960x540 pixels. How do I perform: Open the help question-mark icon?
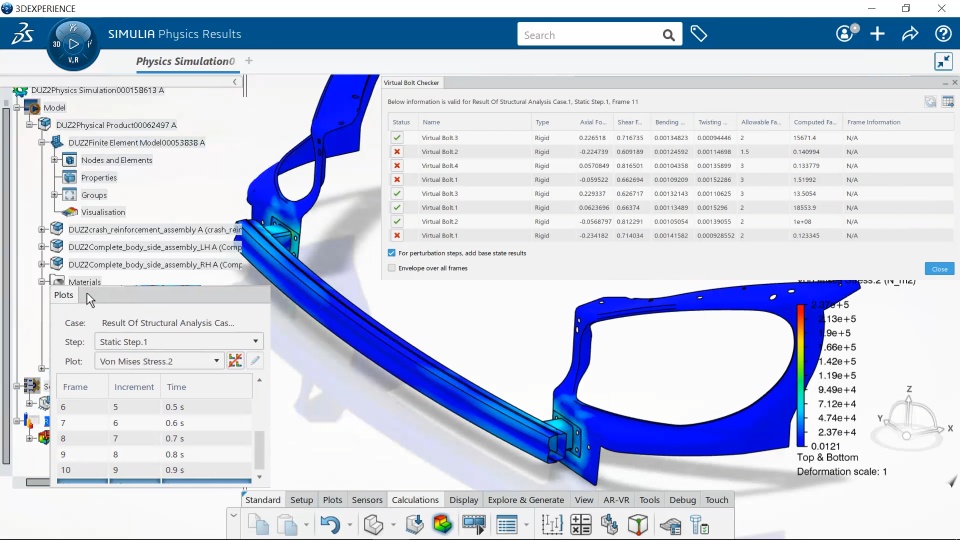click(943, 34)
